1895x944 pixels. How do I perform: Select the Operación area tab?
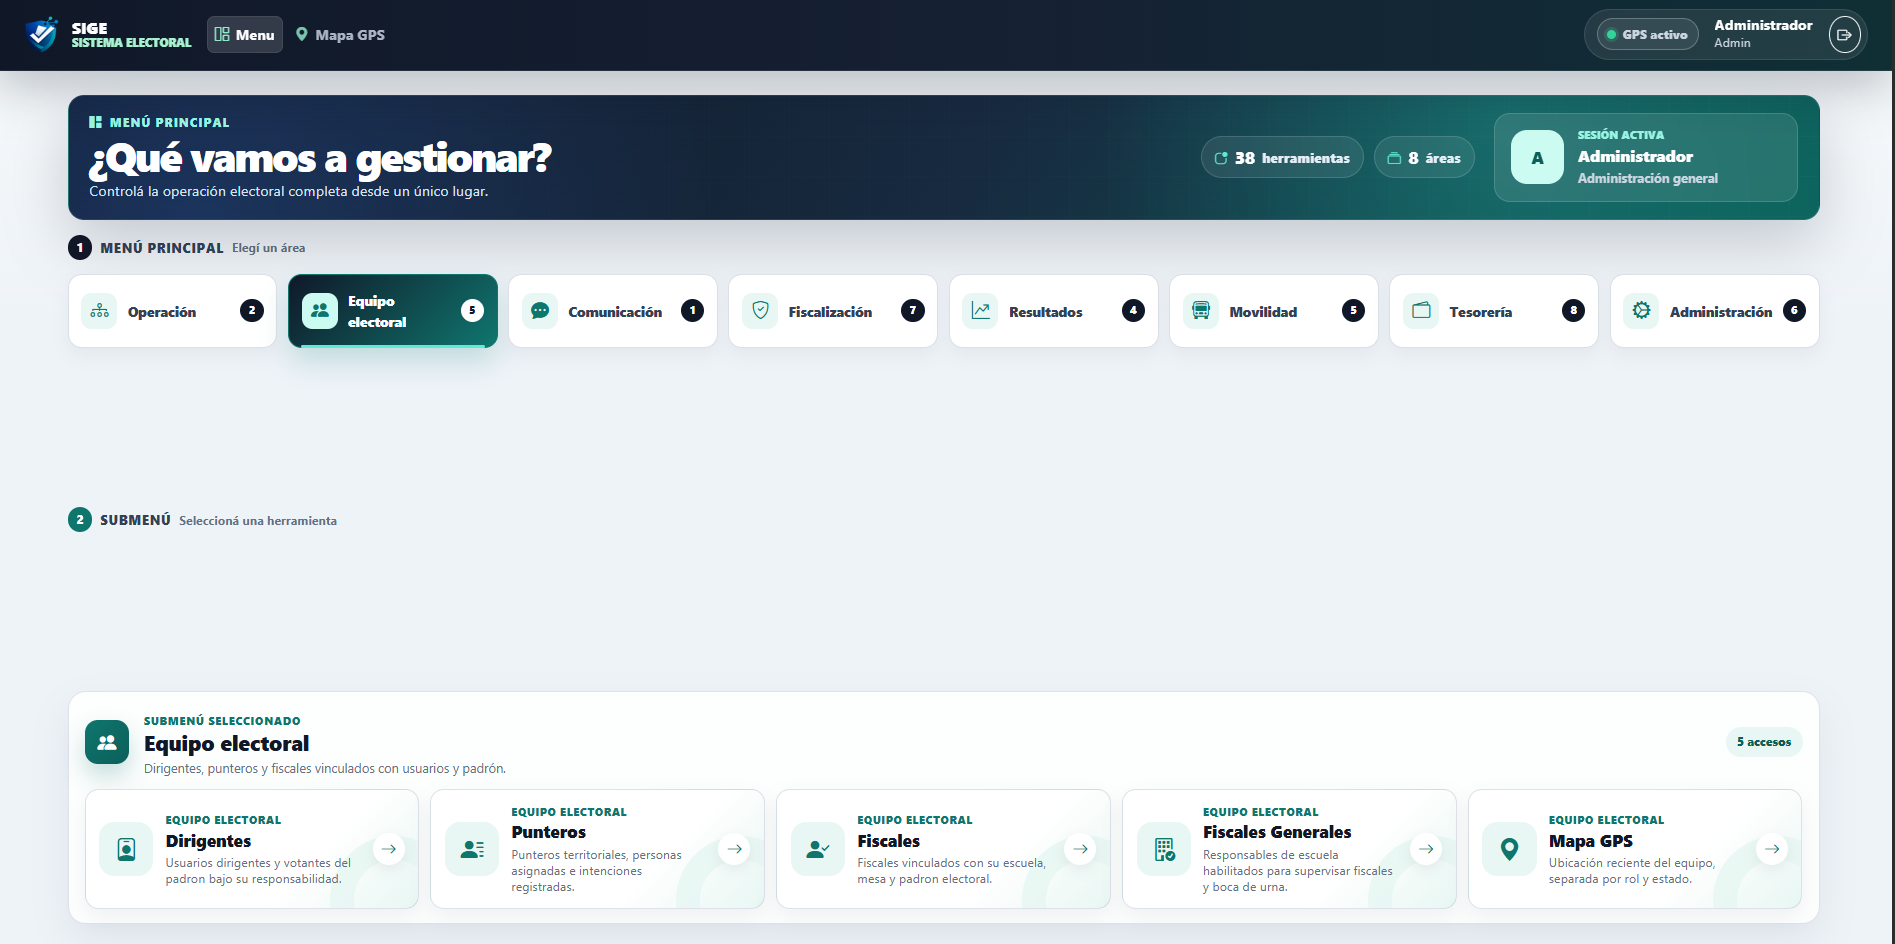(172, 311)
